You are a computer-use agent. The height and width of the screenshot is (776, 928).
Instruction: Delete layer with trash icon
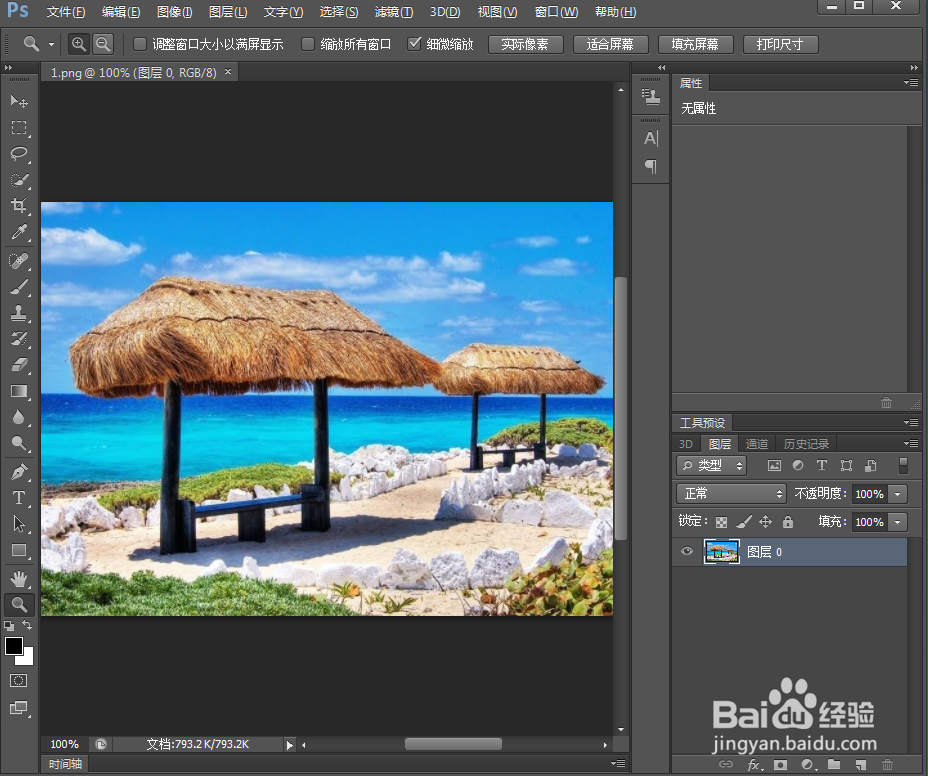[887, 765]
